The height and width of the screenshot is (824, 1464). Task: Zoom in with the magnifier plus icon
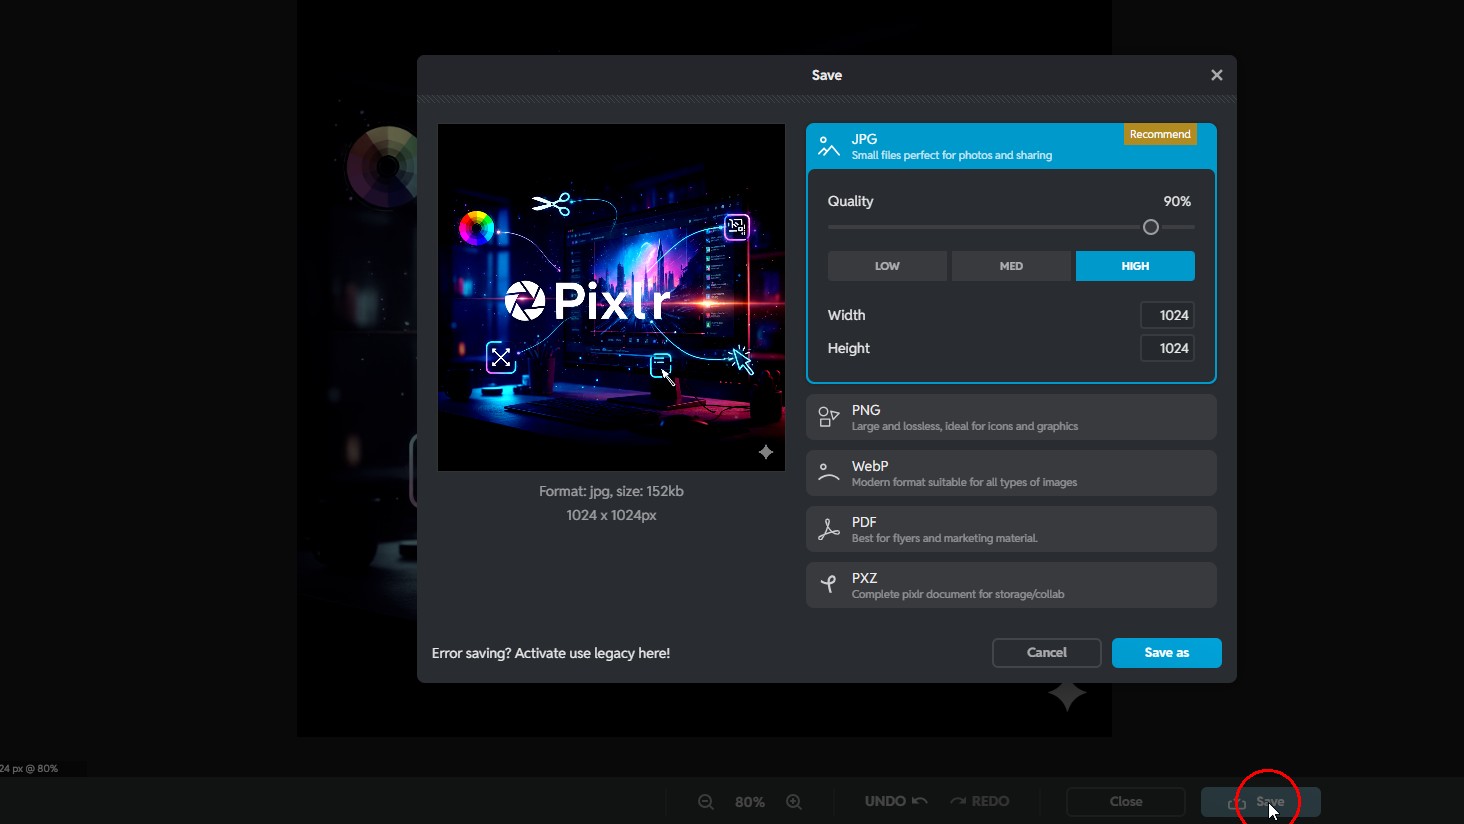794,802
